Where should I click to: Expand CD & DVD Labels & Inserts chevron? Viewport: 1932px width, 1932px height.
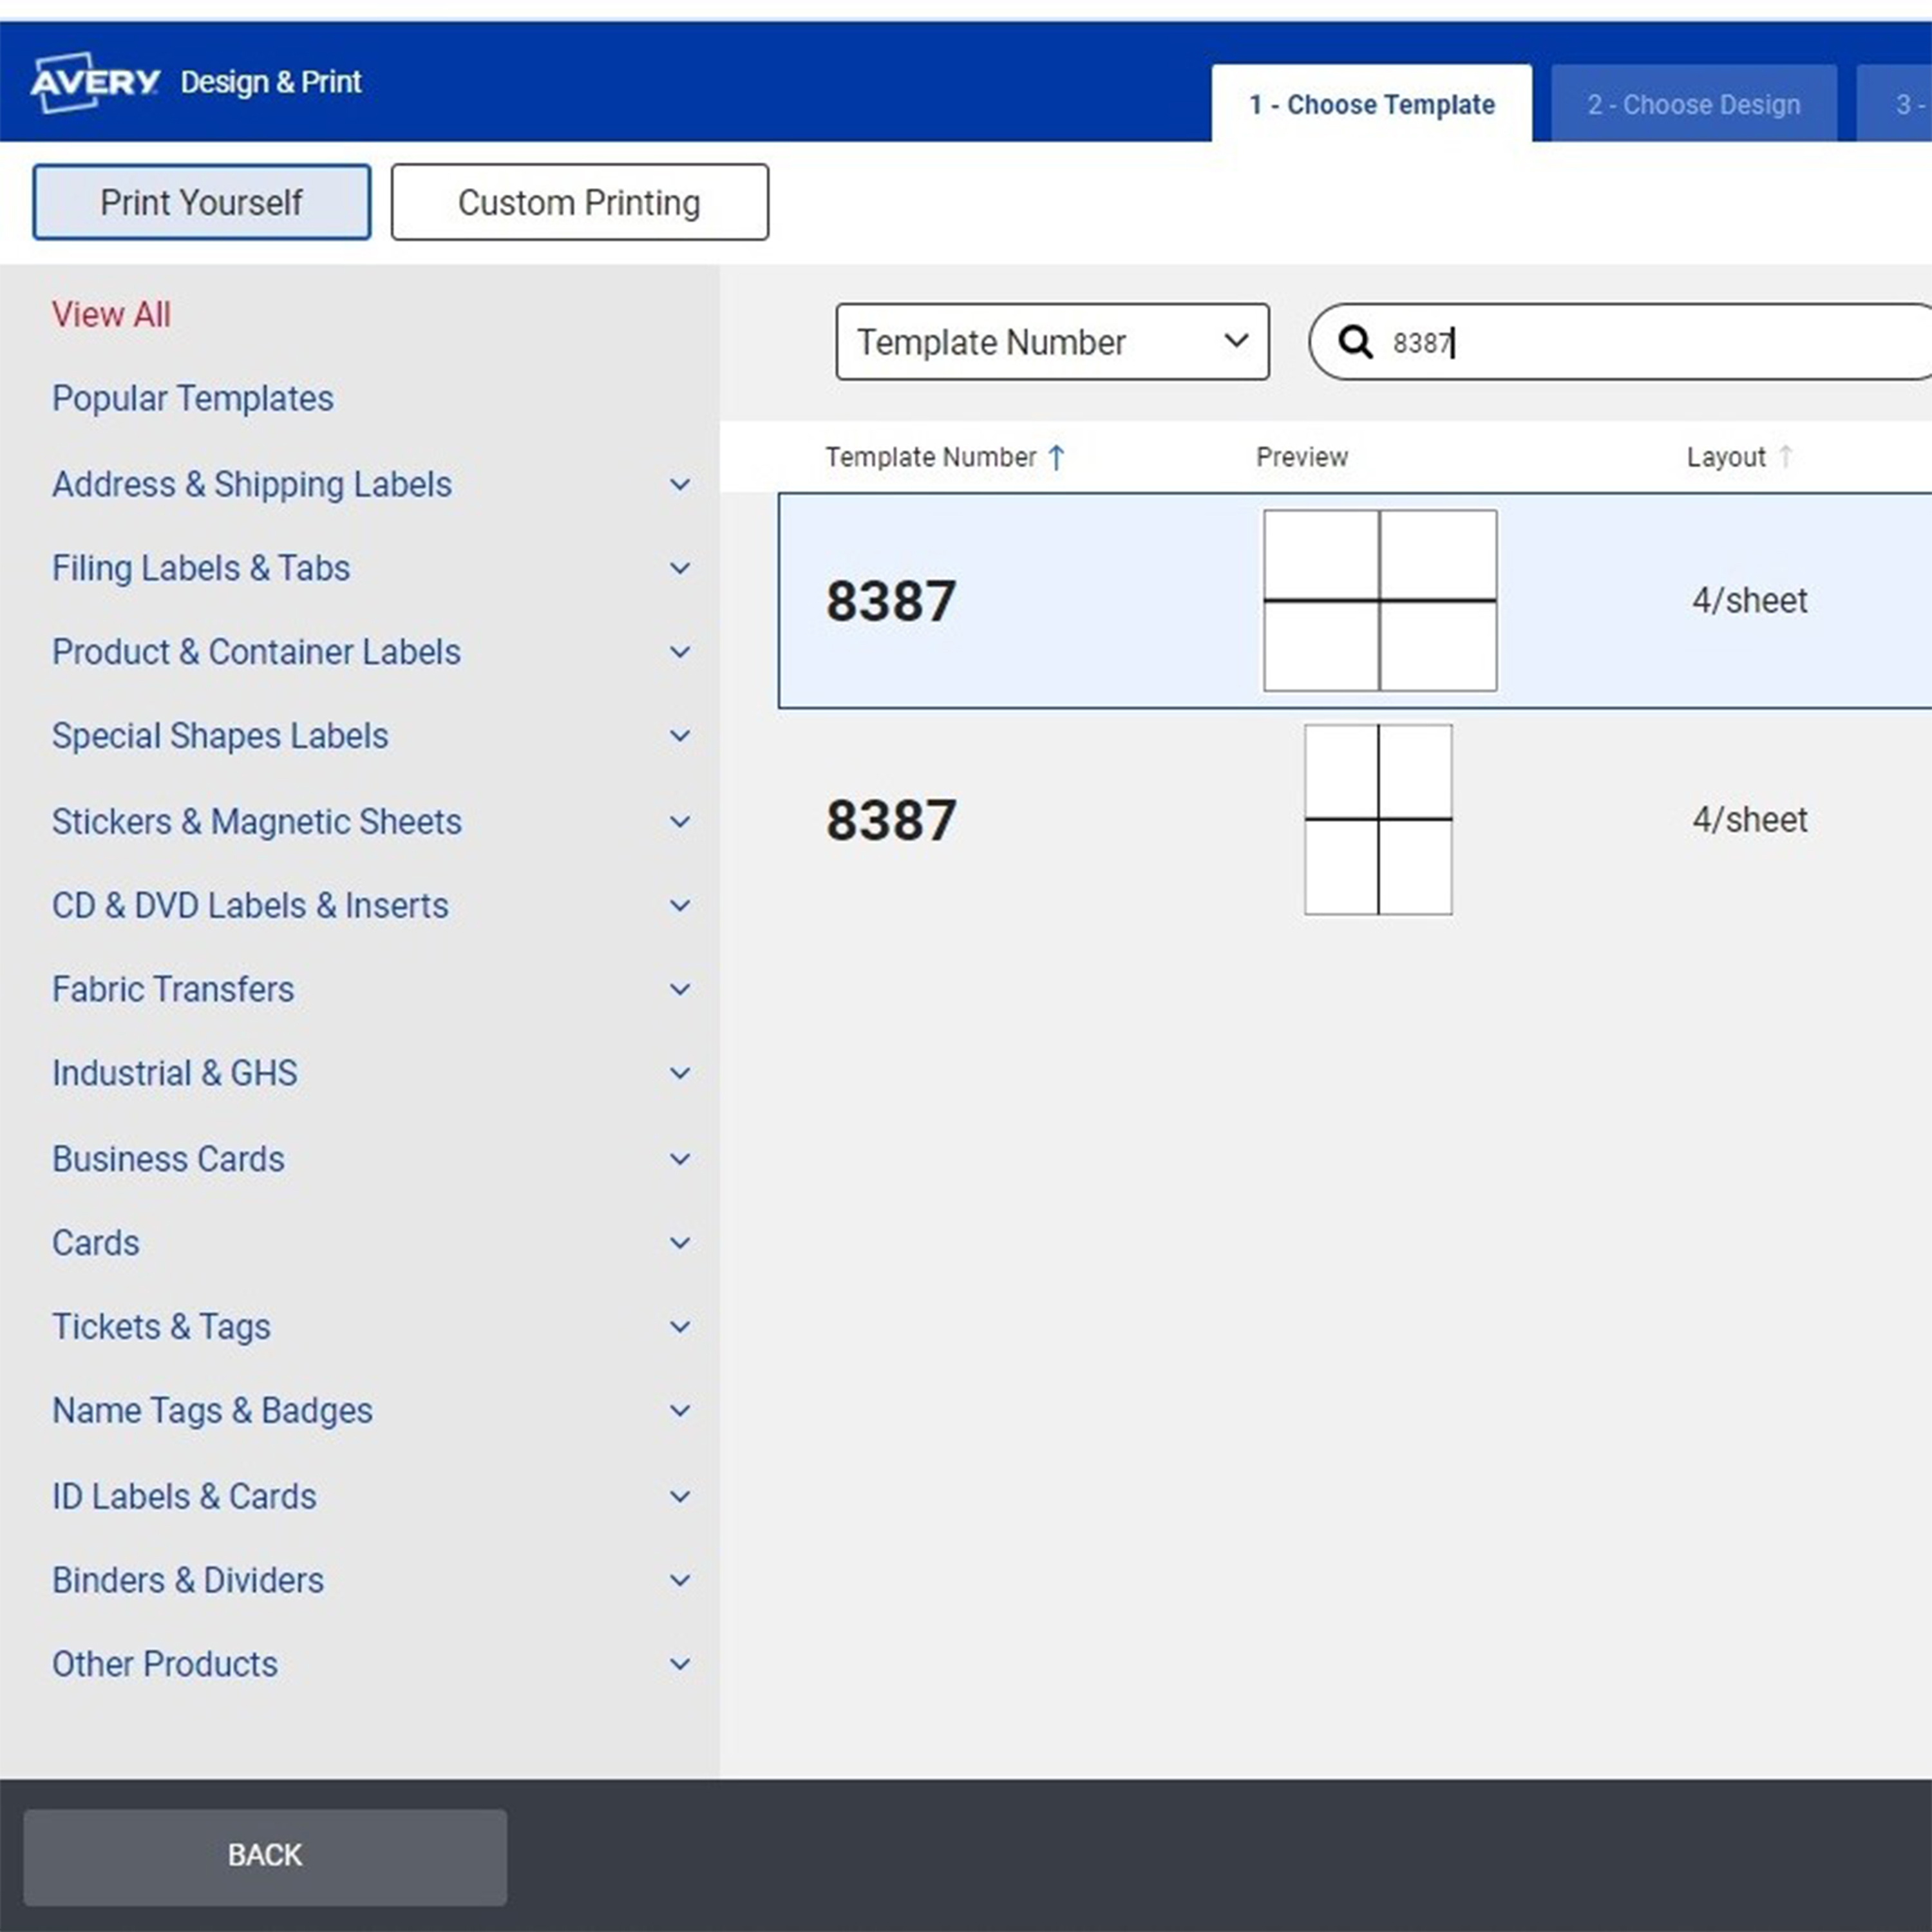[680, 906]
